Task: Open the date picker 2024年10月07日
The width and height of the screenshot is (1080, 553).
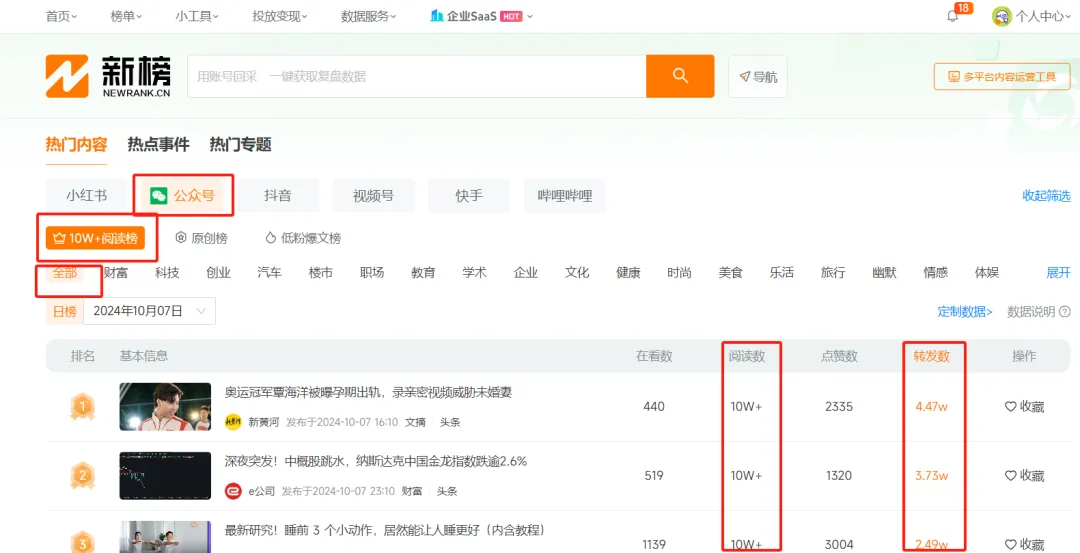Action: coord(149,311)
